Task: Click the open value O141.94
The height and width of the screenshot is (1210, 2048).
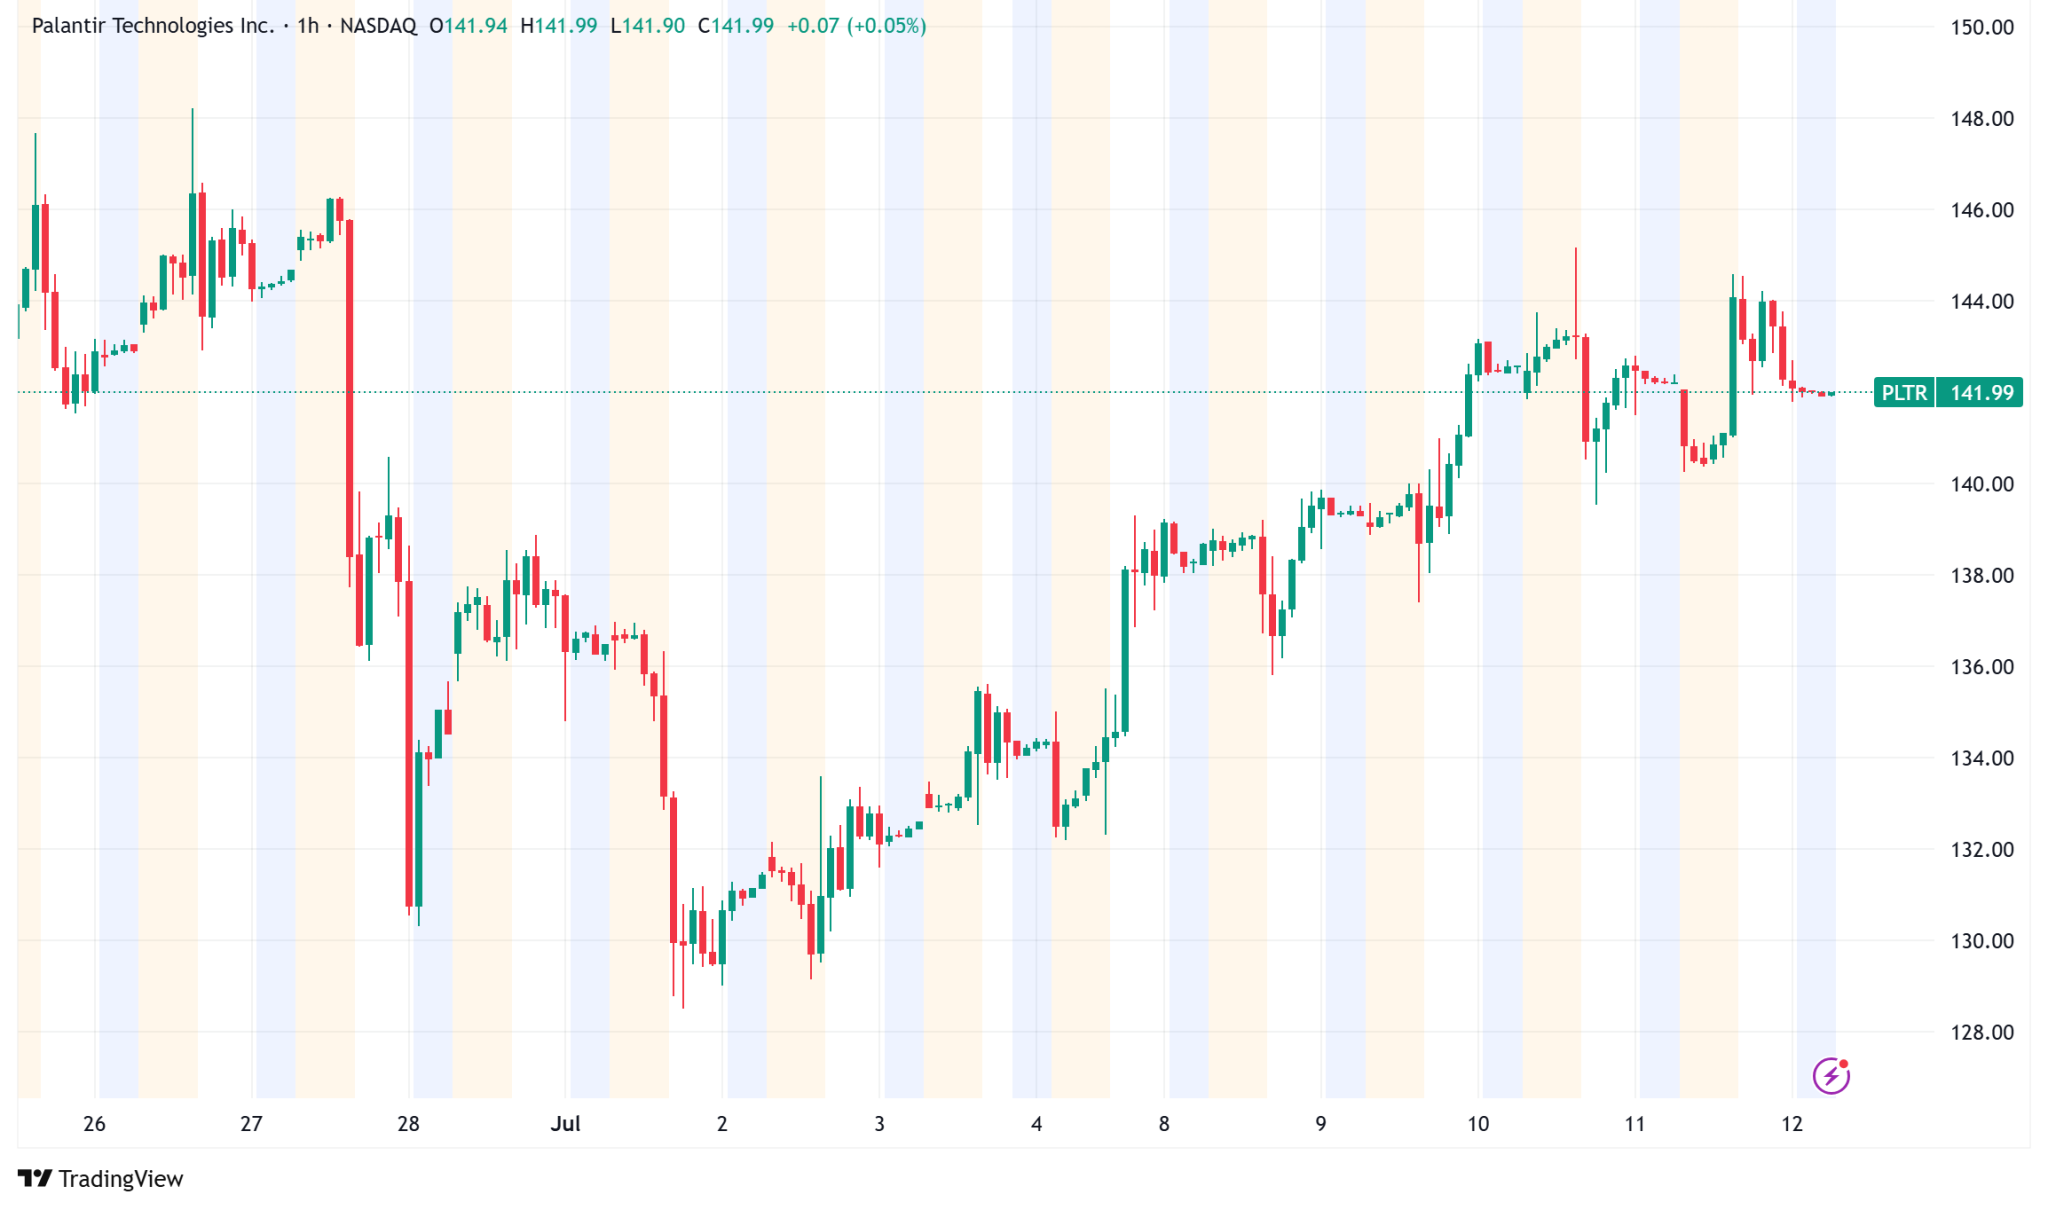Action: coord(468,26)
